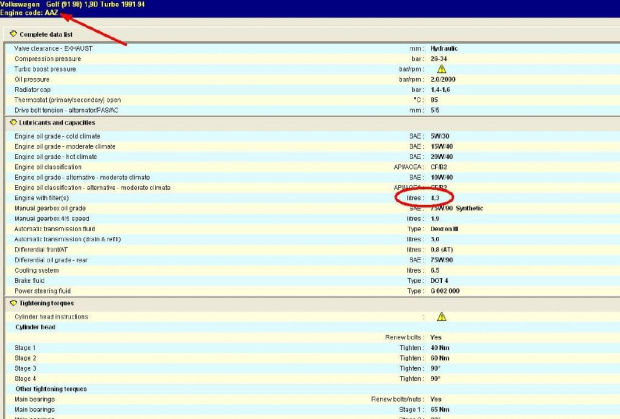Click the Turbo boost pressure label
This screenshot has width=620, height=419.
tap(45, 69)
